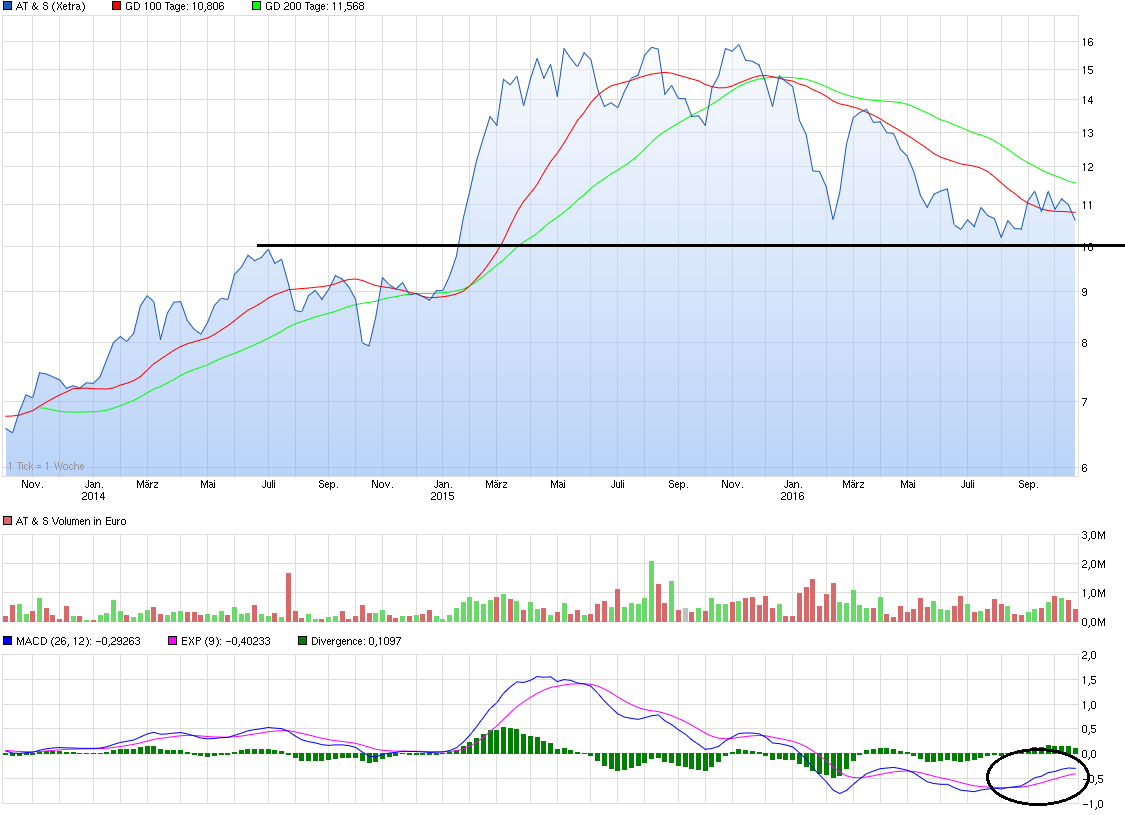Click price axis value 13
The width and height of the screenshot is (1125, 815).
(x=1088, y=133)
